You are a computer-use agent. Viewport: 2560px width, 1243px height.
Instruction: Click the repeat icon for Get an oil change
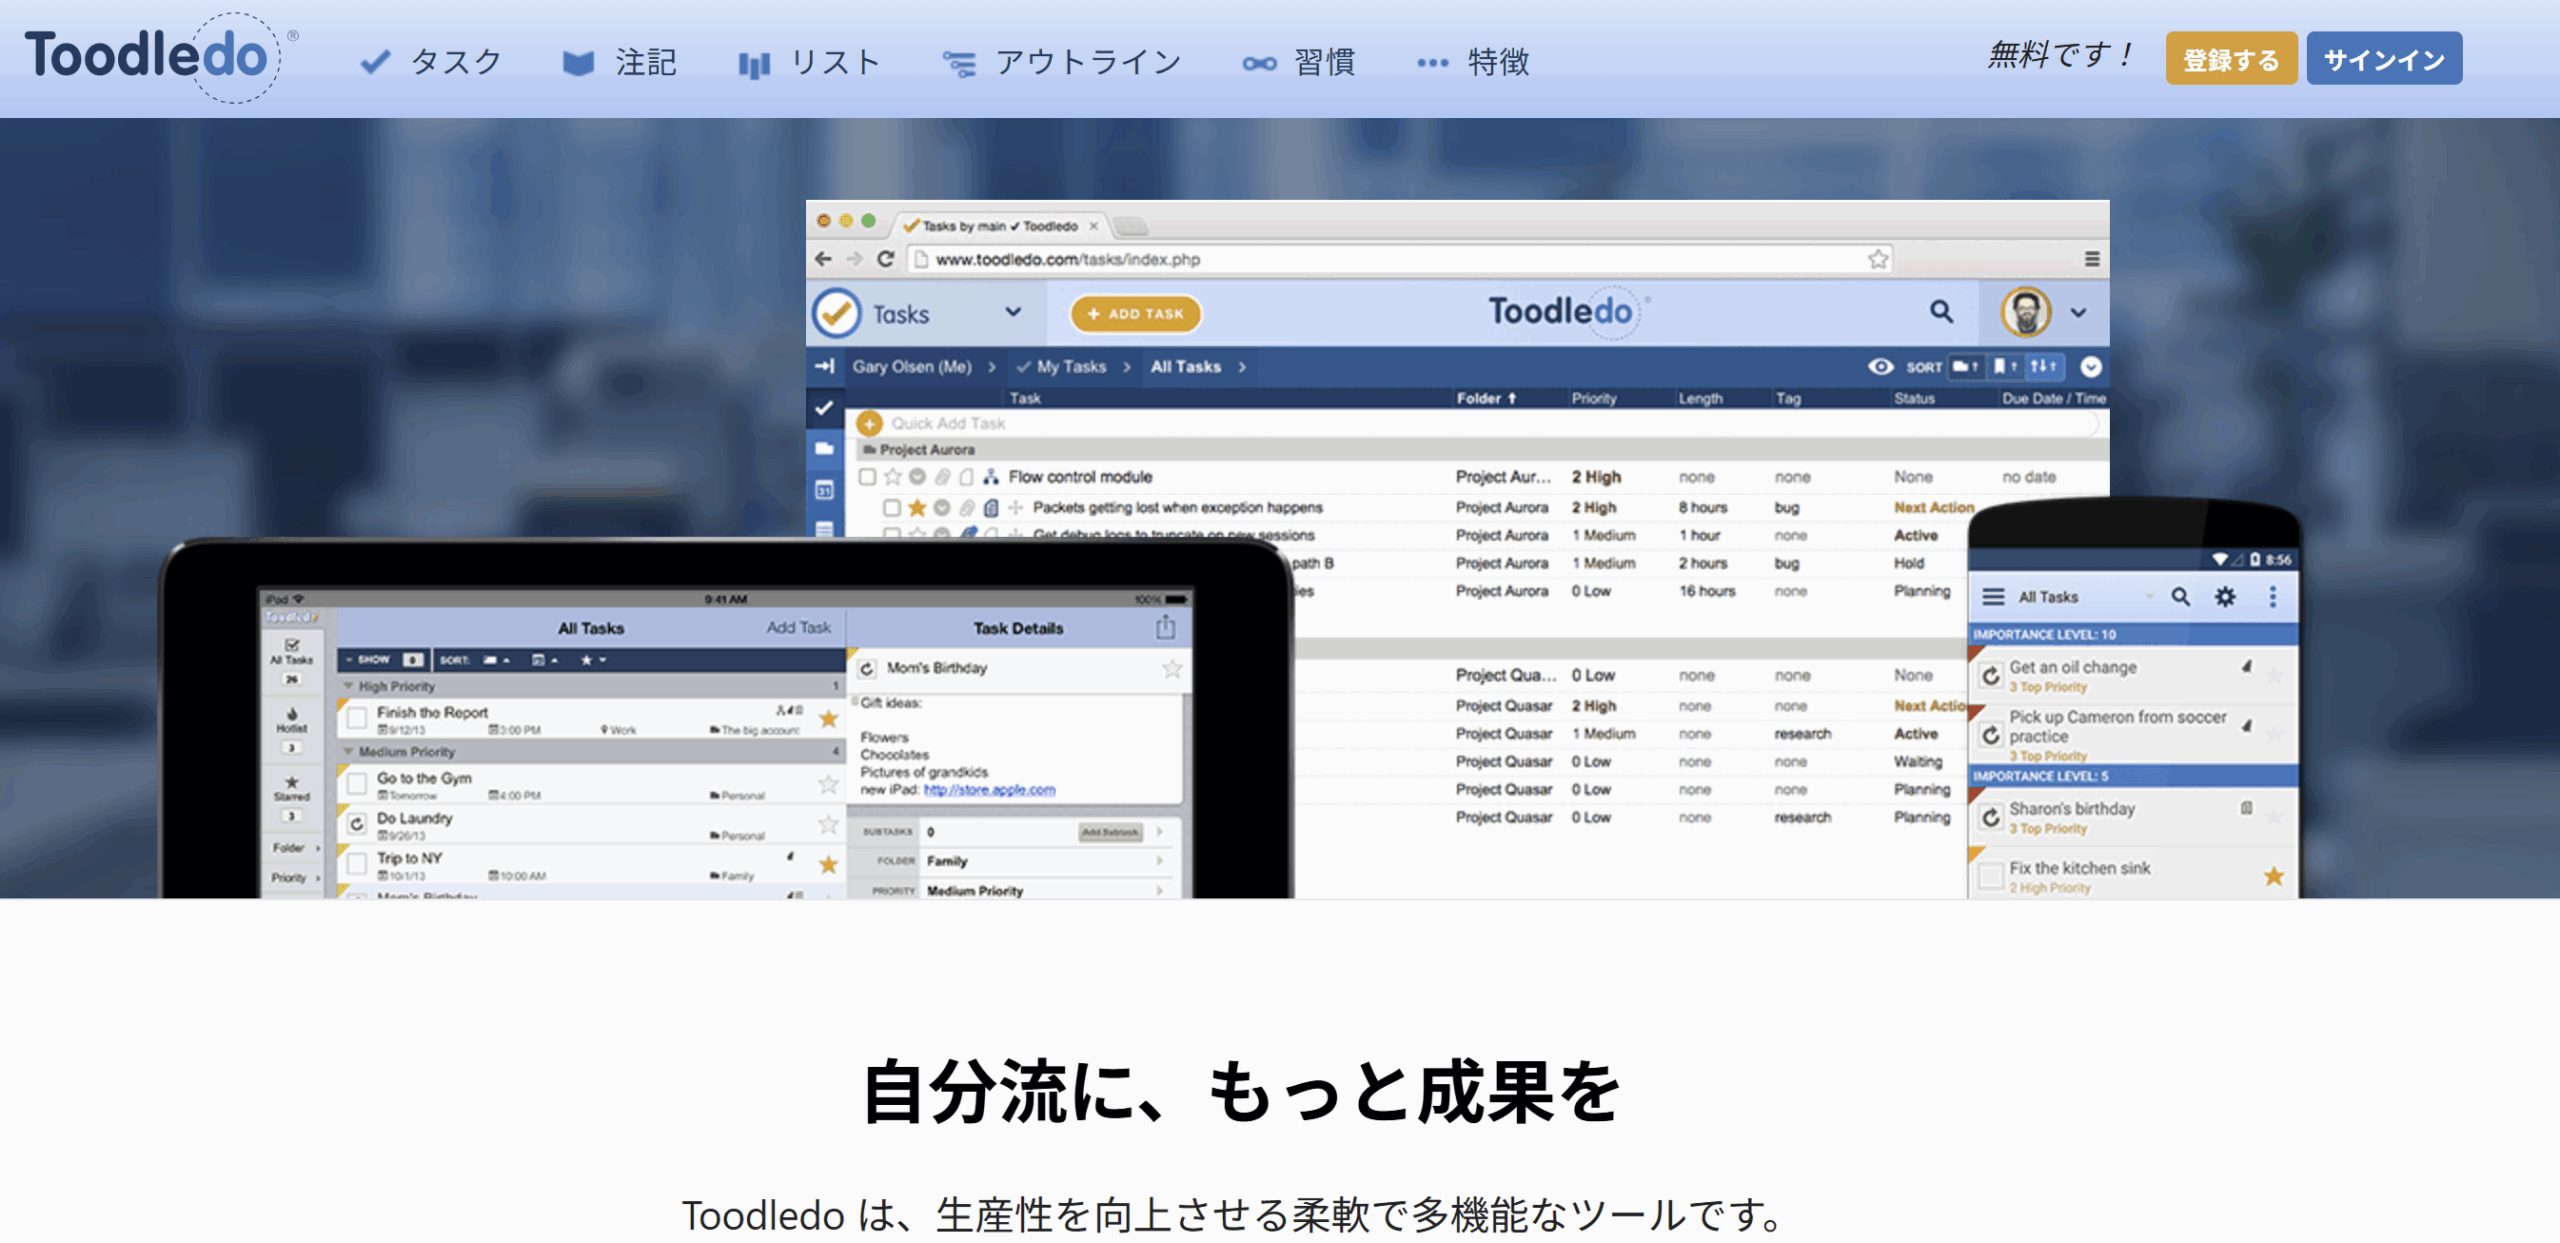click(1991, 676)
